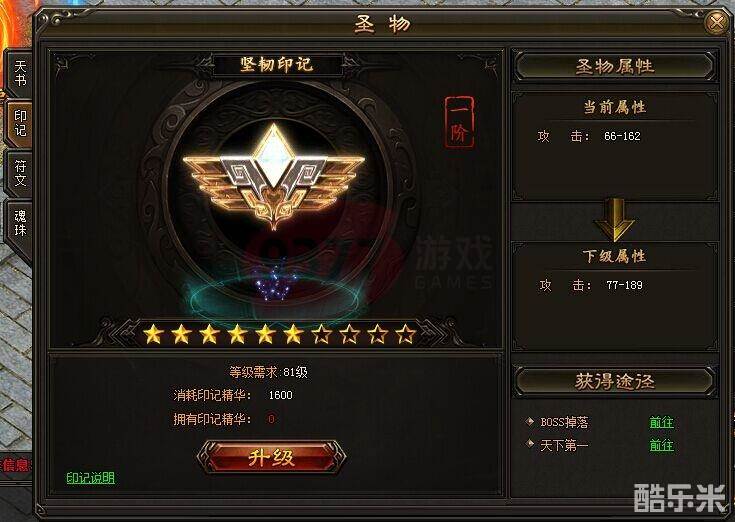Switch to the 符文 side tab
The image size is (735, 522).
[x=20, y=173]
